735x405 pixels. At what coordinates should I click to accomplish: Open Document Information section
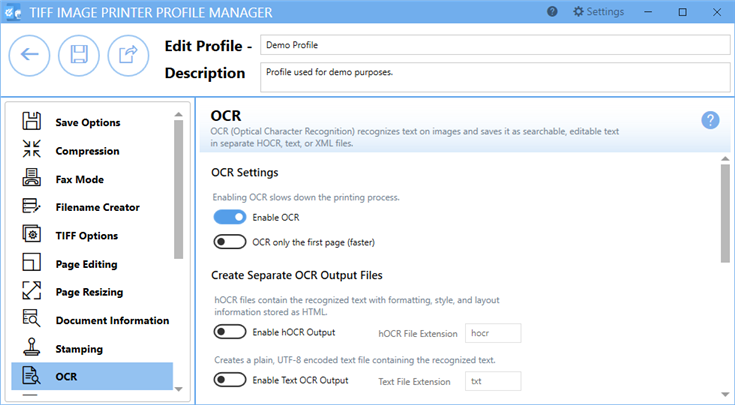(x=92, y=321)
